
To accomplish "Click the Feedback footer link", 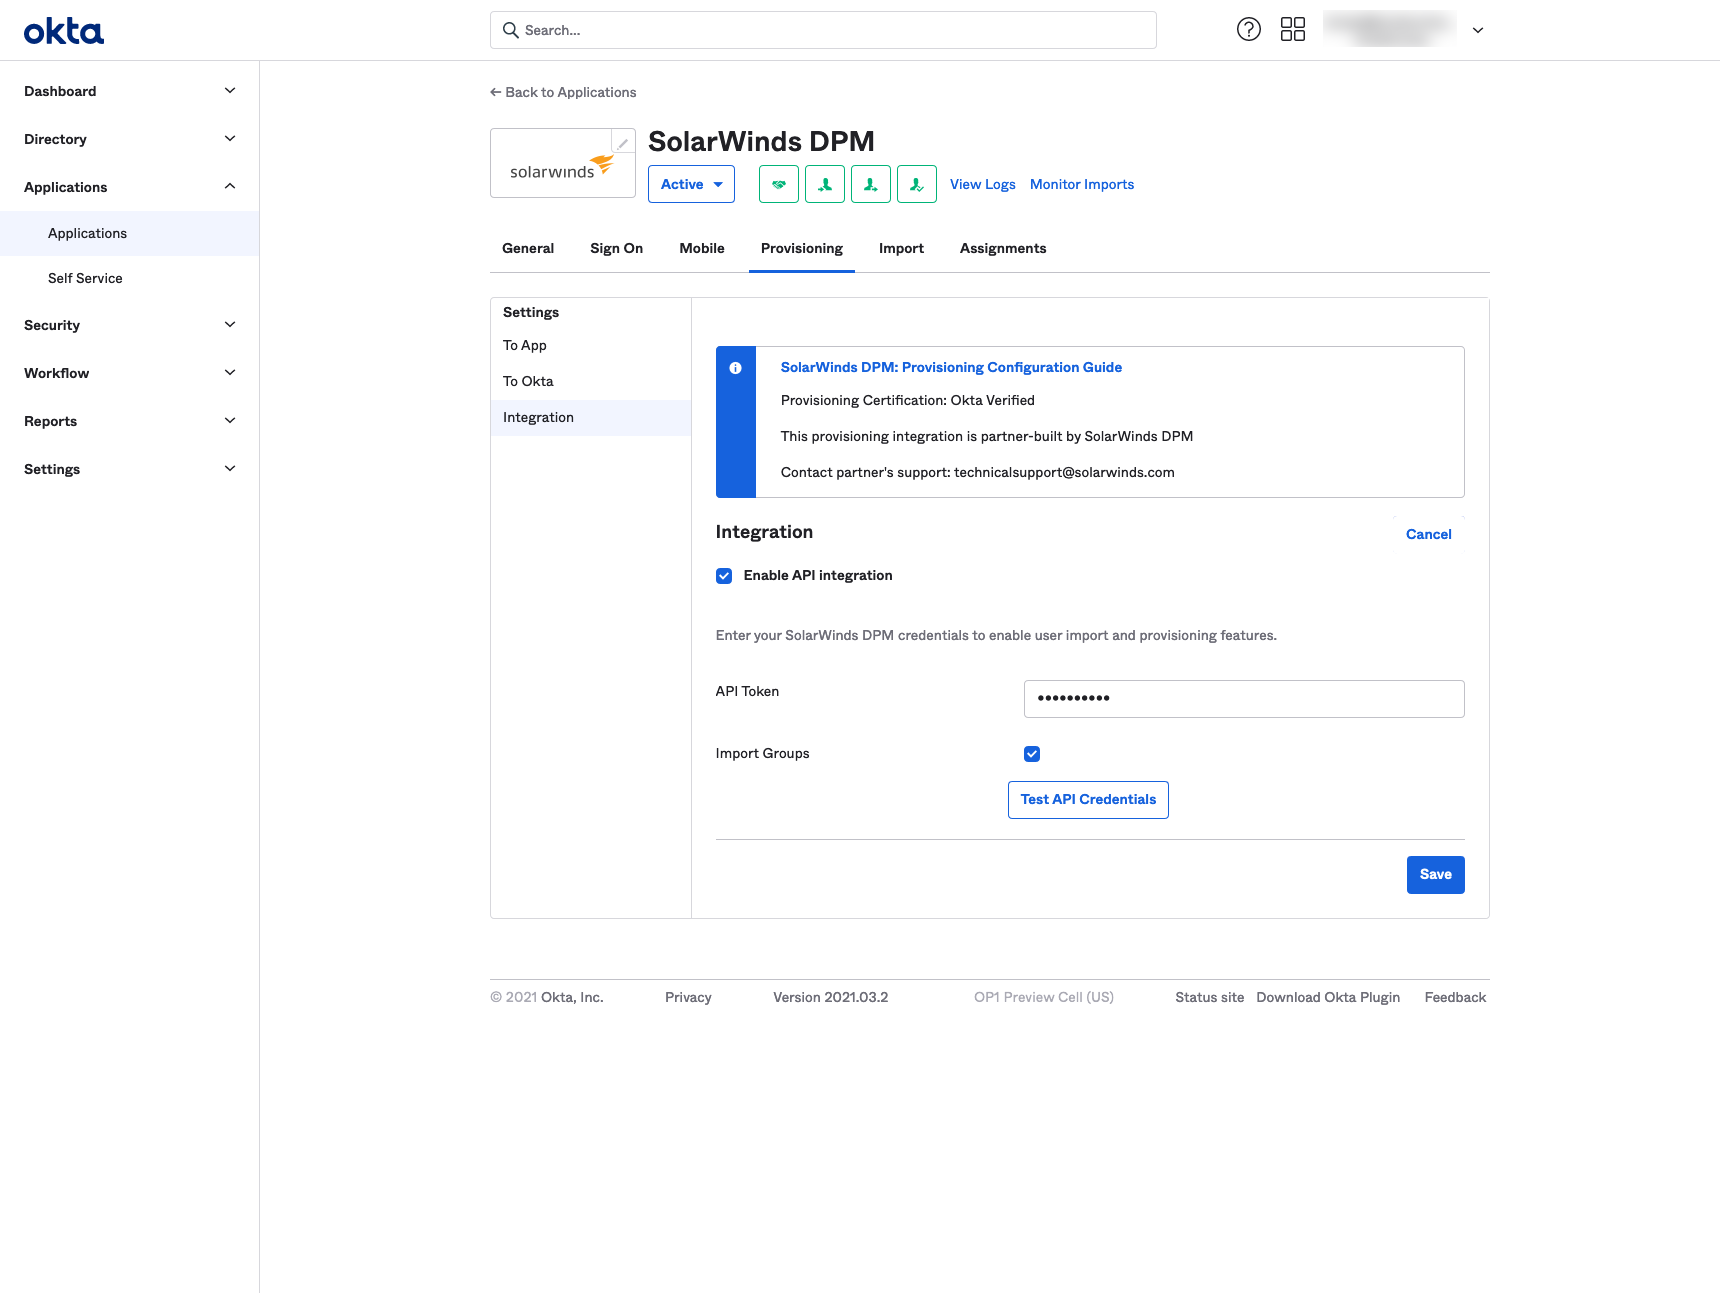I will [1455, 997].
